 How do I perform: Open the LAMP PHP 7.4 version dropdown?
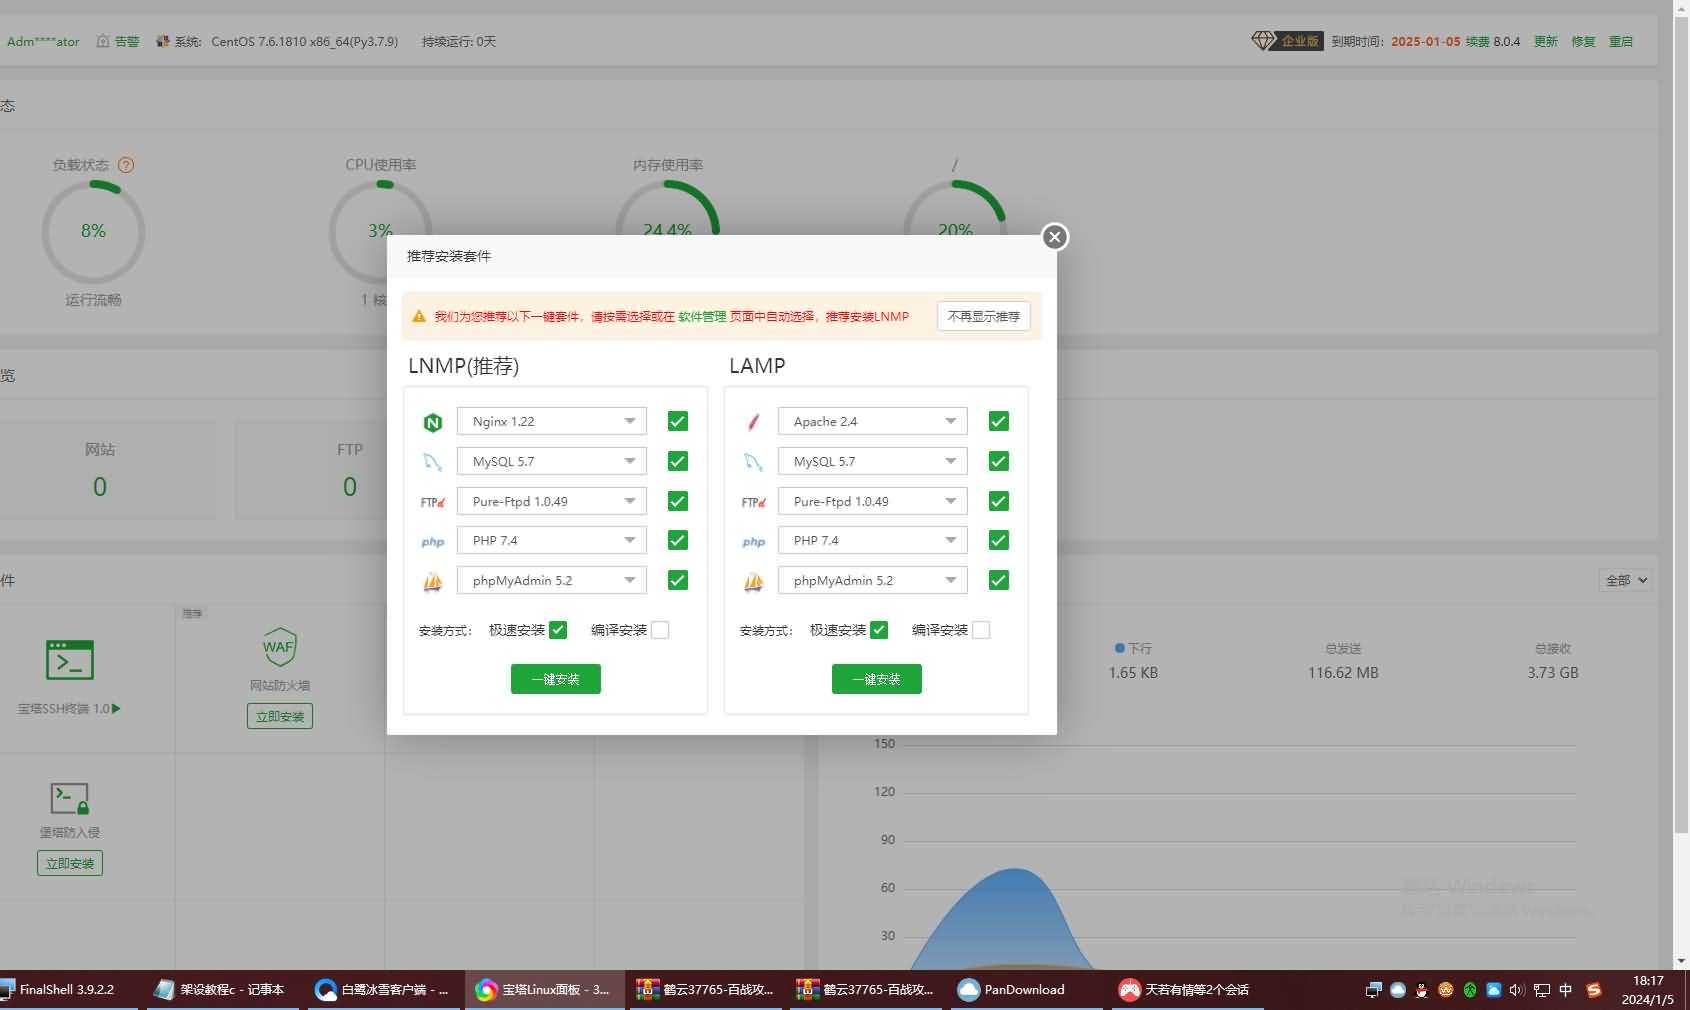[873, 540]
